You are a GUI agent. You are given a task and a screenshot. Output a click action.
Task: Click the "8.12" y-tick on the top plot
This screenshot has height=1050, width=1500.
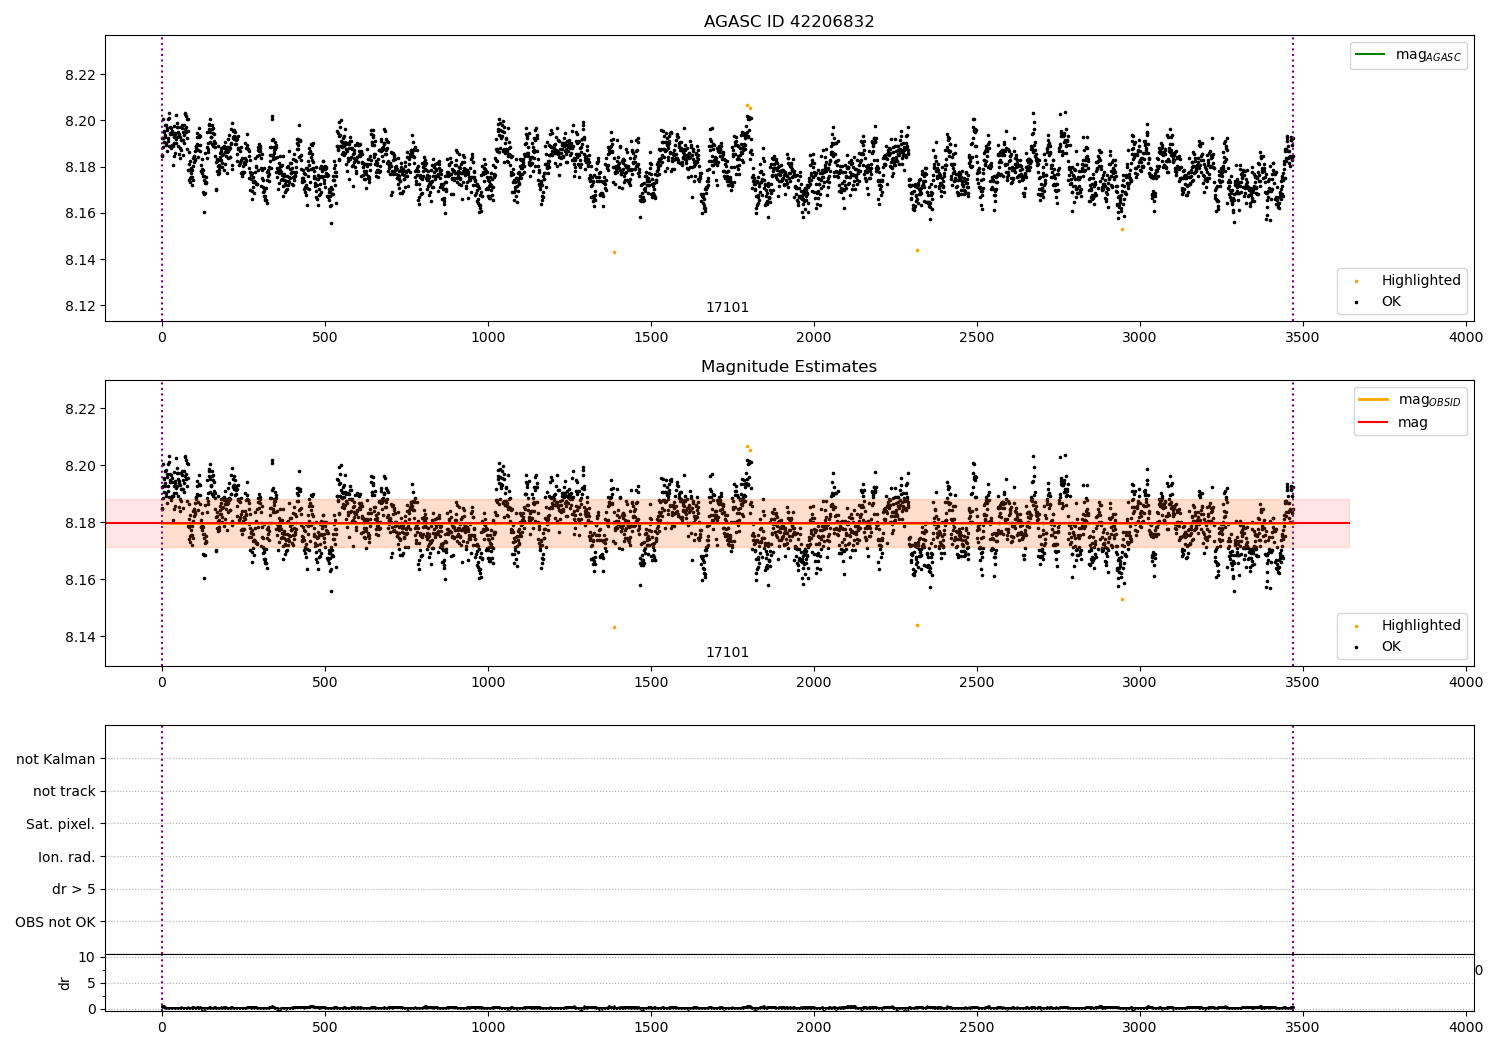(81, 306)
